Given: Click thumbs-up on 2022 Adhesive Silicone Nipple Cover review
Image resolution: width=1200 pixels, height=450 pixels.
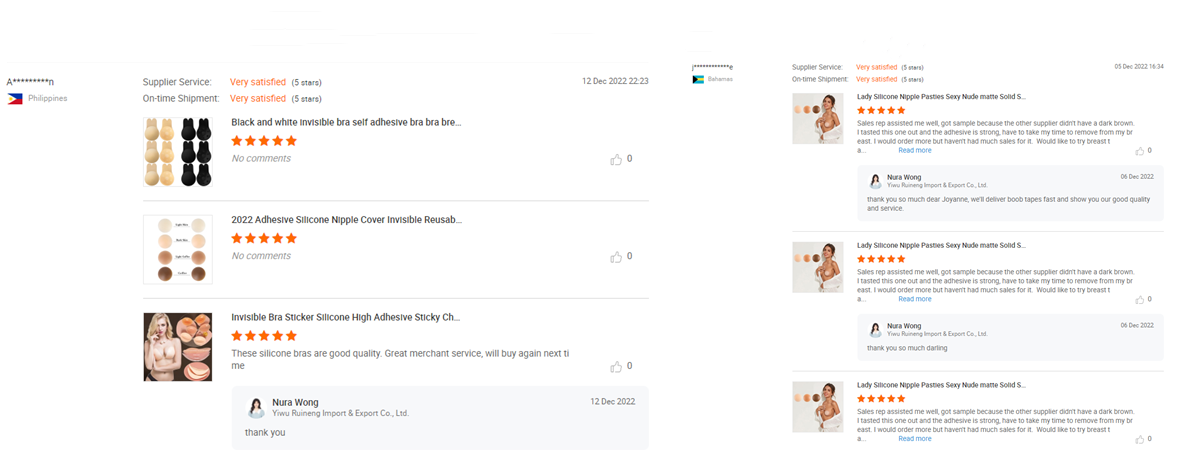Looking at the screenshot, I should click(616, 257).
